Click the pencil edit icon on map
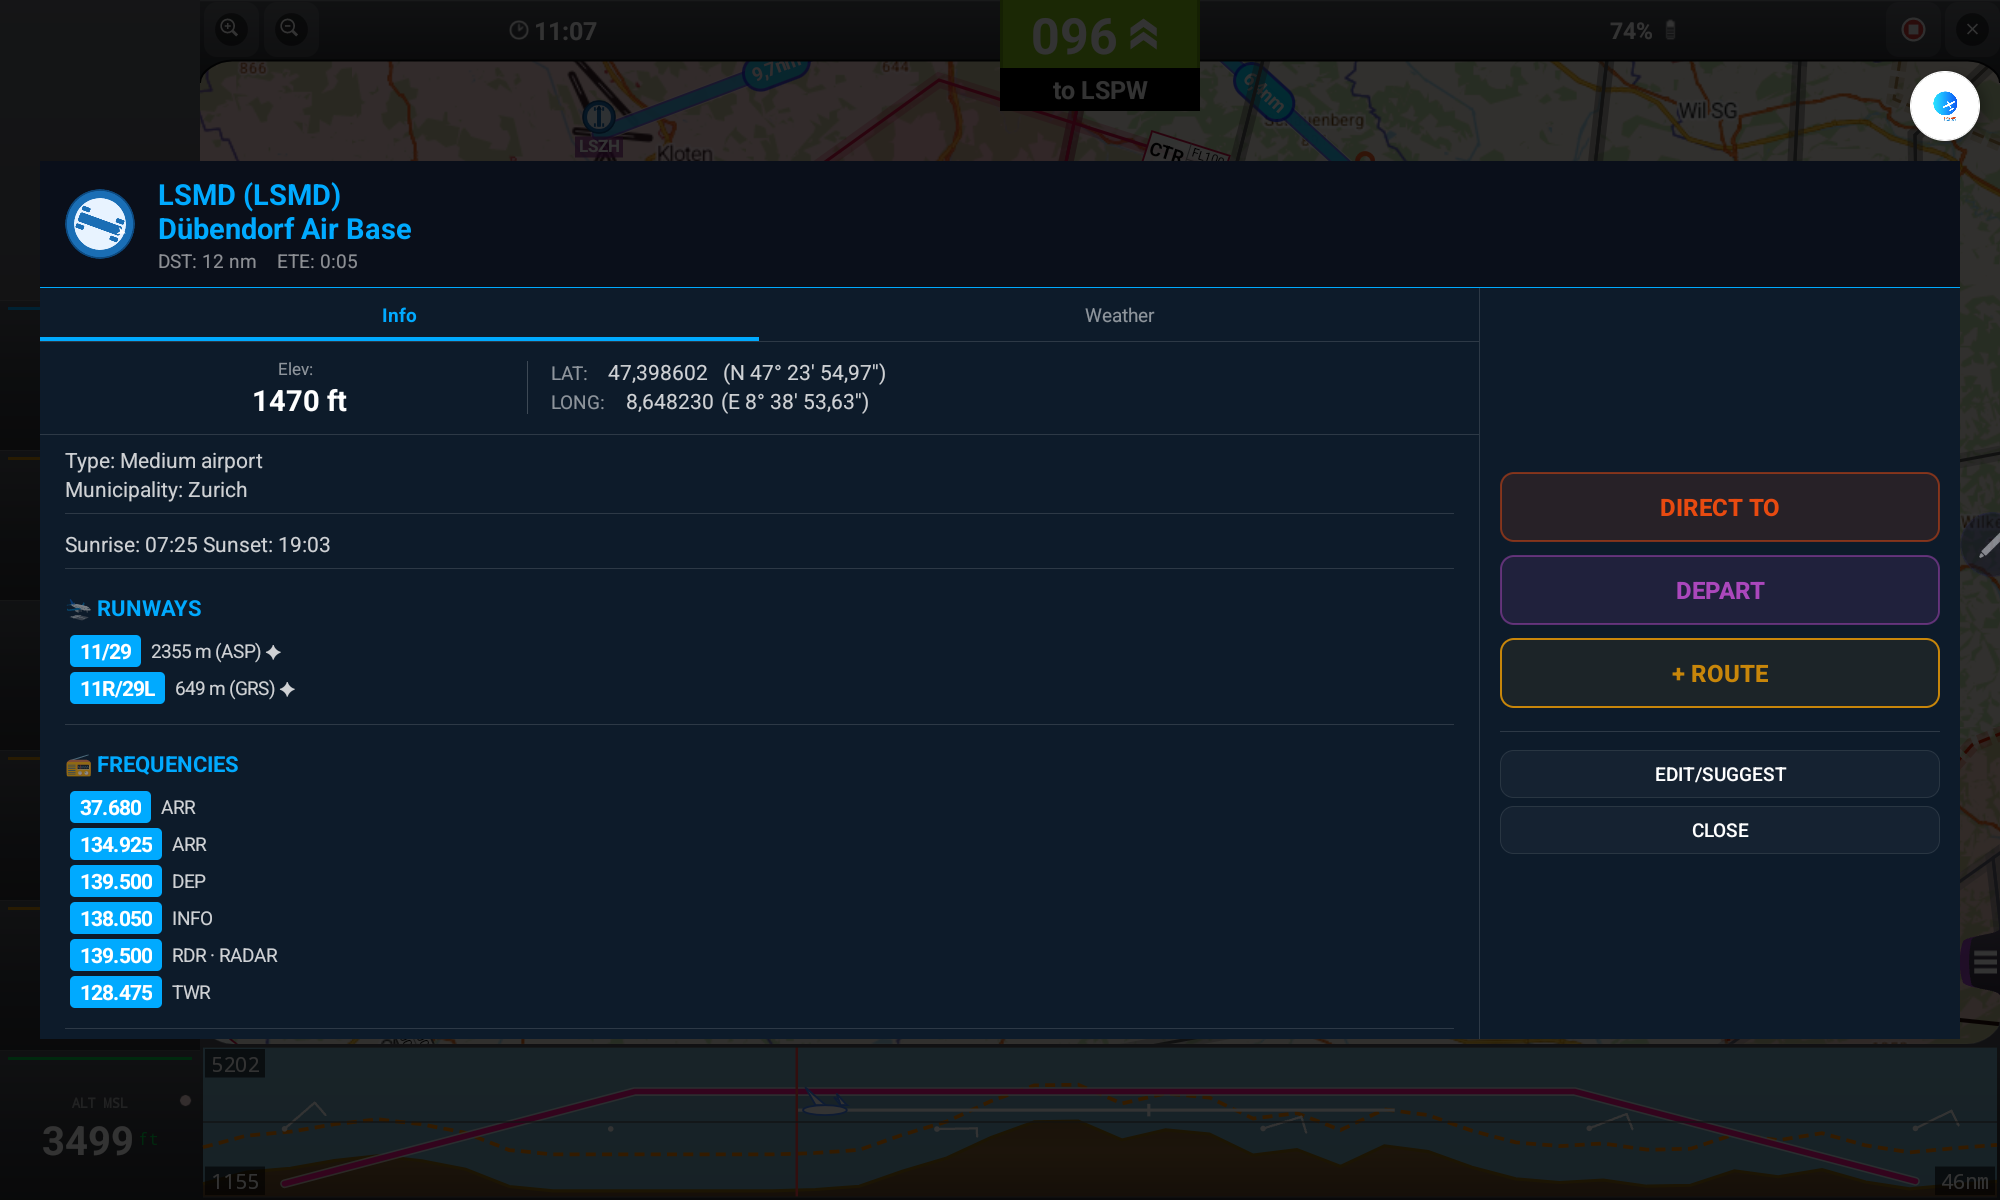This screenshot has height=1200, width=2000. pos(1987,546)
